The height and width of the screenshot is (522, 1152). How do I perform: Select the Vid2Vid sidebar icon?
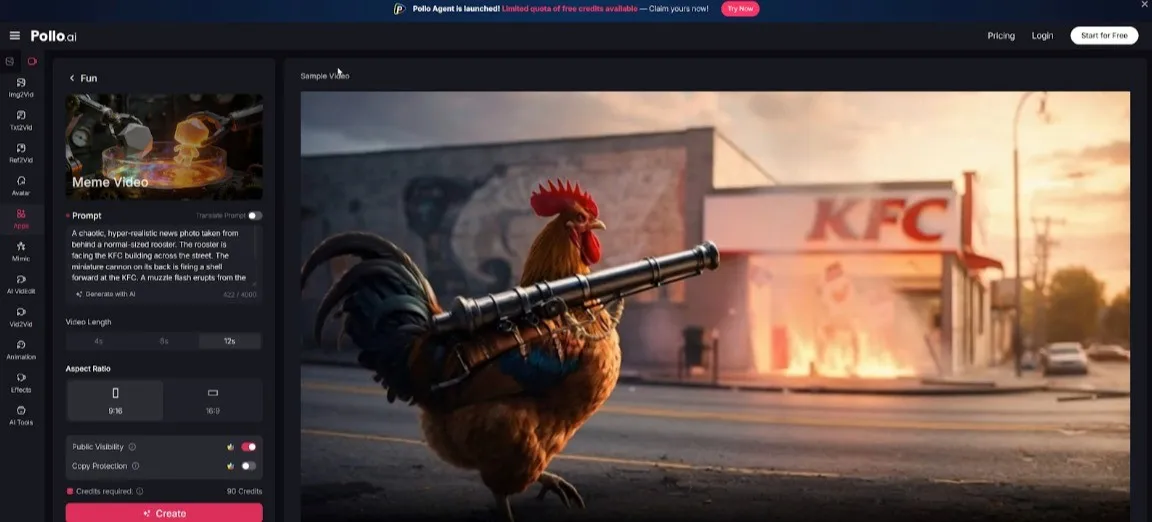coord(21,316)
